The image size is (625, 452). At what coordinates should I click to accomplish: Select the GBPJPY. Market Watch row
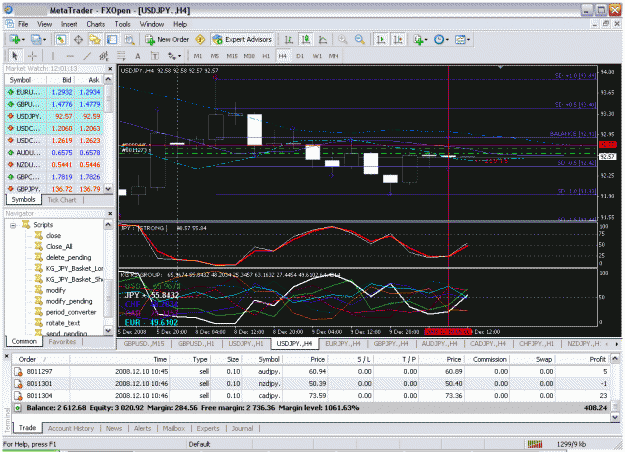tap(55, 189)
